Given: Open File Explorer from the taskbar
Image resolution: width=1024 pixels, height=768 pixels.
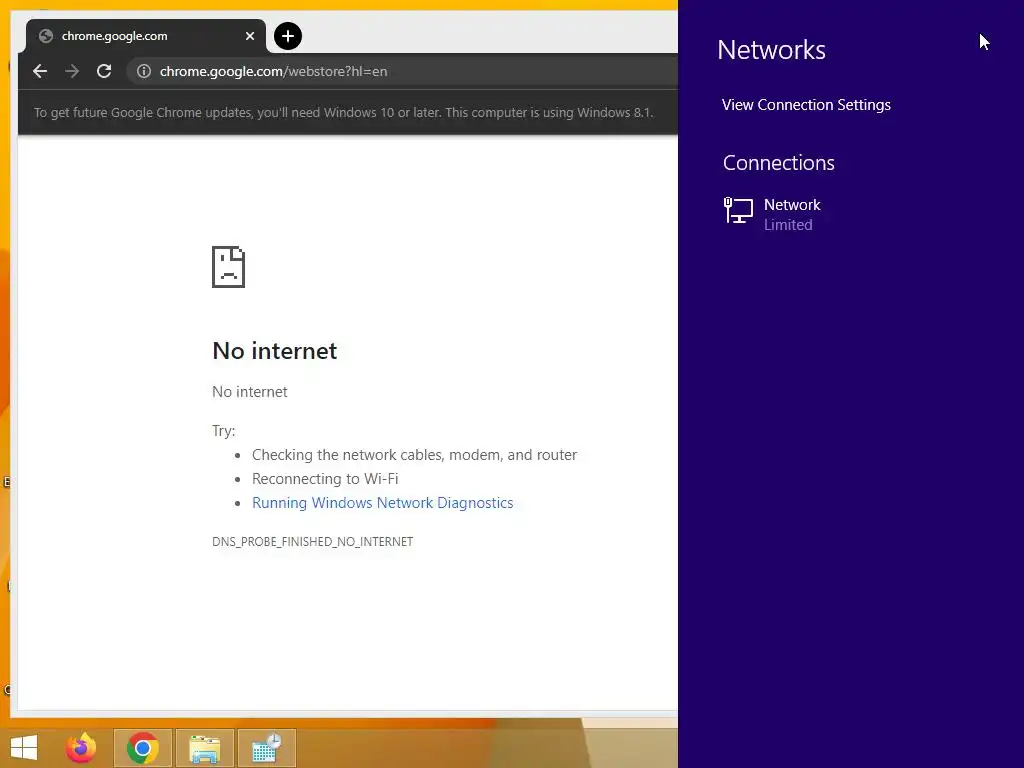Looking at the screenshot, I should click(204, 748).
